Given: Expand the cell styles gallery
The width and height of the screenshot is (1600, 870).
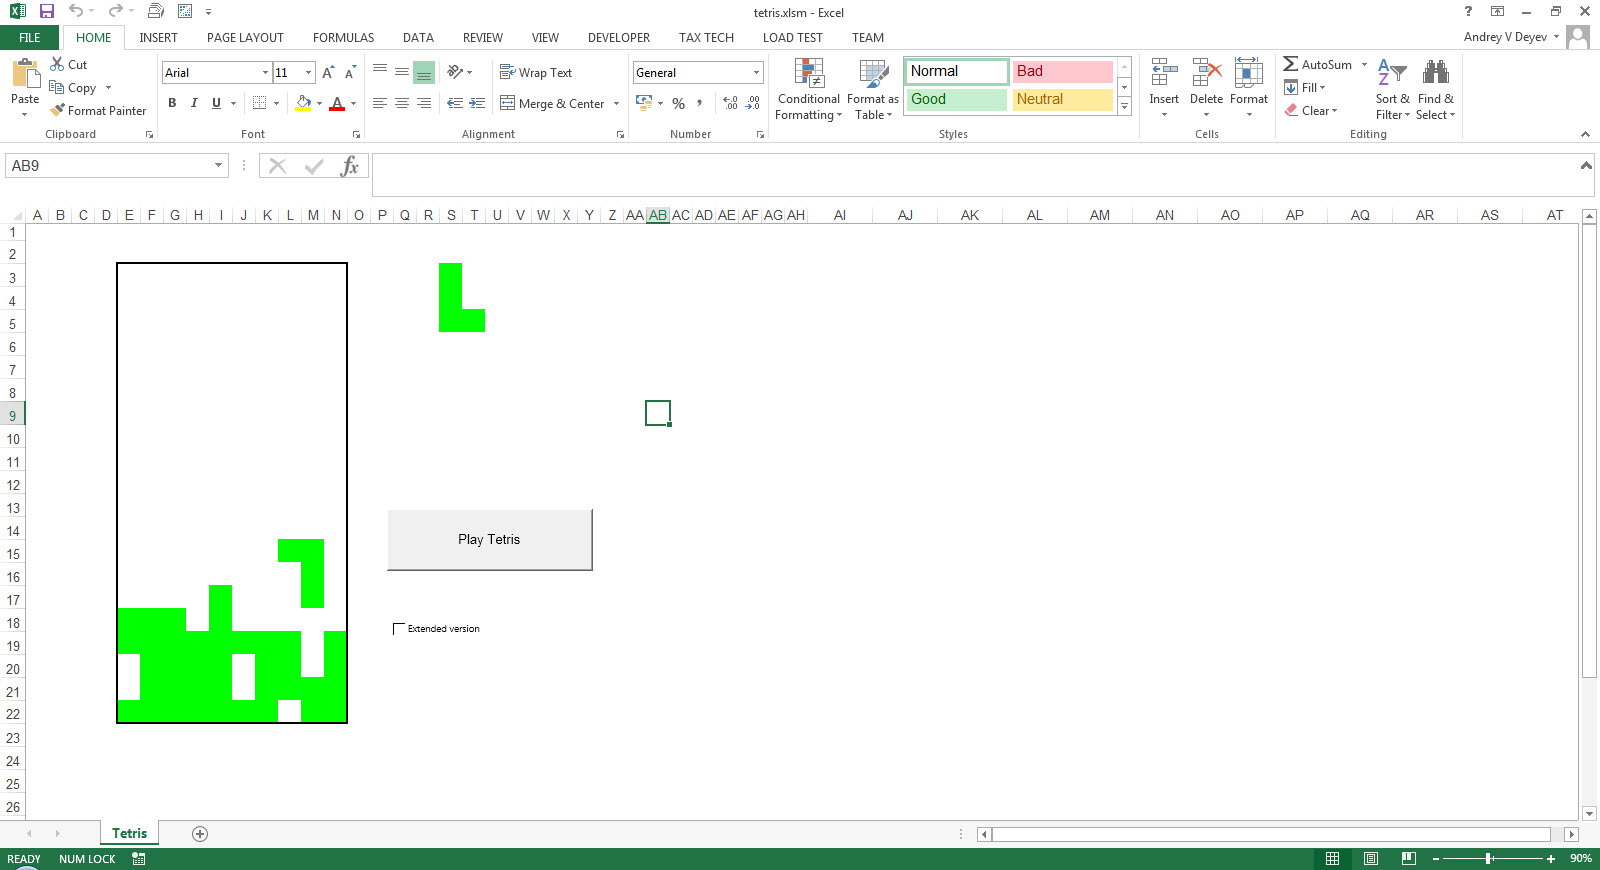Looking at the screenshot, I should (1125, 107).
